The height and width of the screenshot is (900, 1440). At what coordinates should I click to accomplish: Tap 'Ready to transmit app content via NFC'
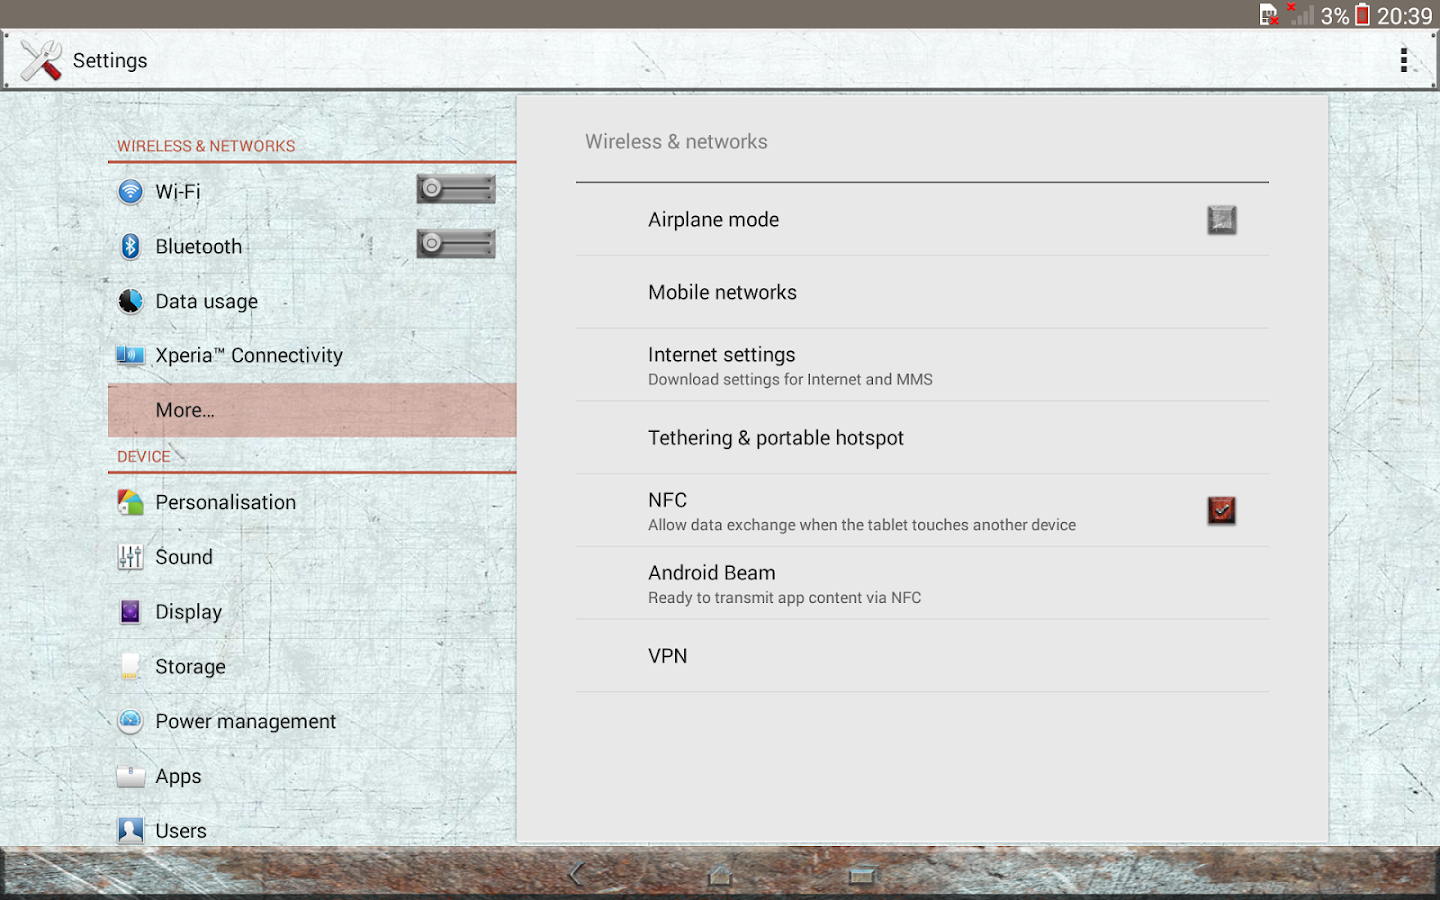[785, 598]
